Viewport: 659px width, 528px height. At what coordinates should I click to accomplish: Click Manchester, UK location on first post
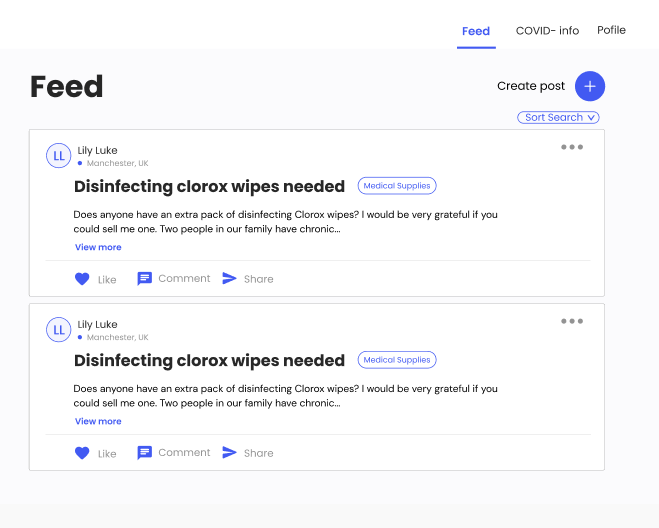point(117,163)
